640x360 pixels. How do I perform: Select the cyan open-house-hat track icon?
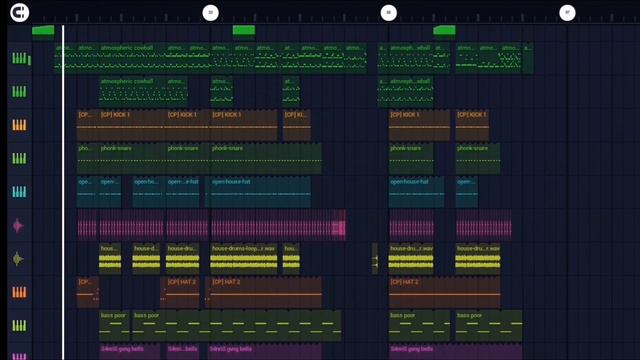coord(19,192)
